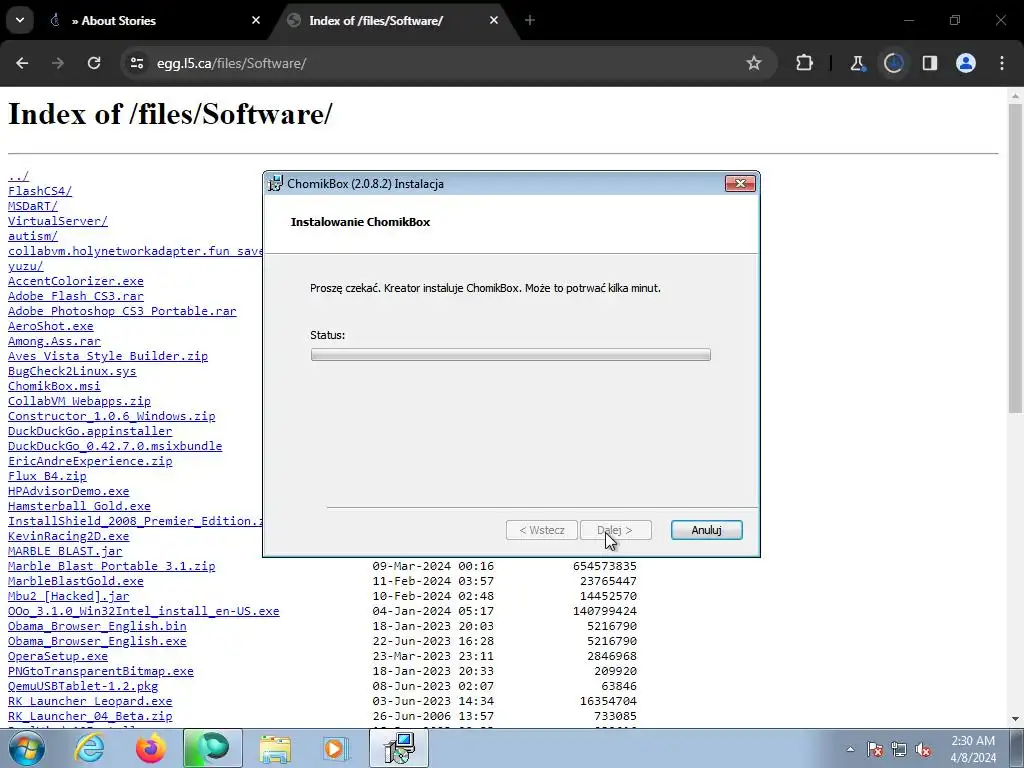Download OperaSetup.exe
This screenshot has height=768, width=1024.
[x=57, y=656]
